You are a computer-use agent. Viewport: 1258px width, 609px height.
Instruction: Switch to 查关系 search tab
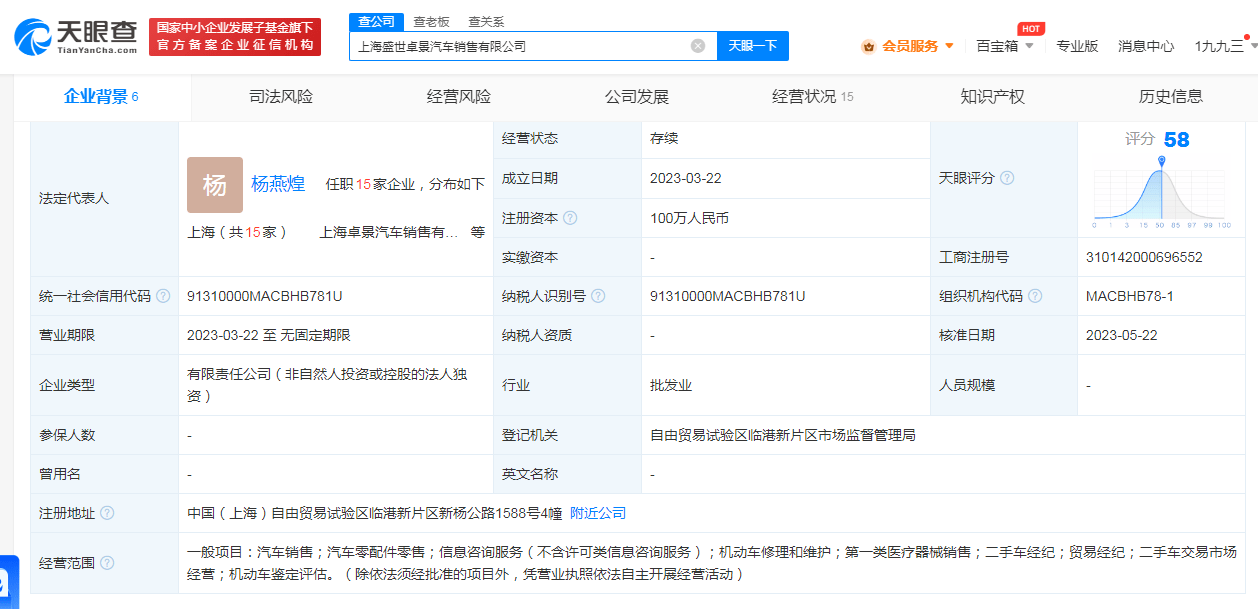(x=486, y=21)
